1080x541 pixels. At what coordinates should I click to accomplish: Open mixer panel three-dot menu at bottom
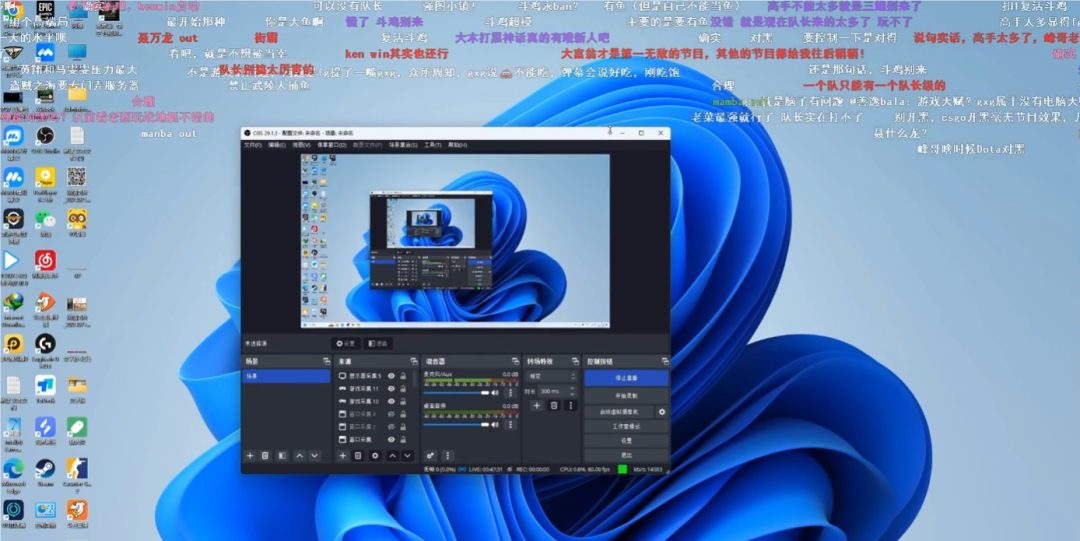tap(448, 456)
